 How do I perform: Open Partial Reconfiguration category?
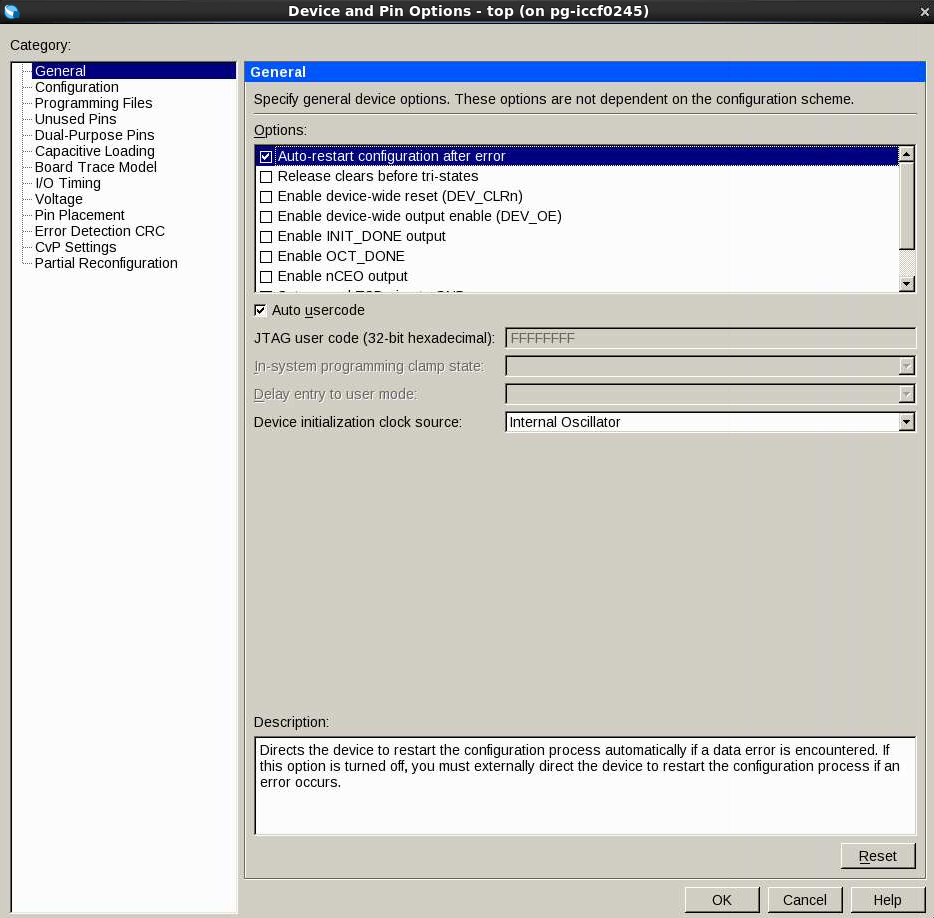click(x=106, y=263)
